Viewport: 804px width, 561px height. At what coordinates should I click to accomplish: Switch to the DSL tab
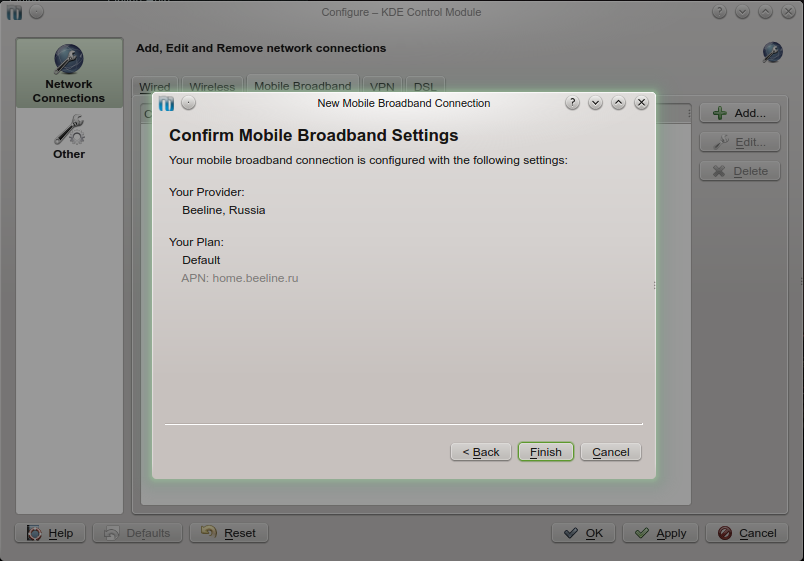click(425, 86)
